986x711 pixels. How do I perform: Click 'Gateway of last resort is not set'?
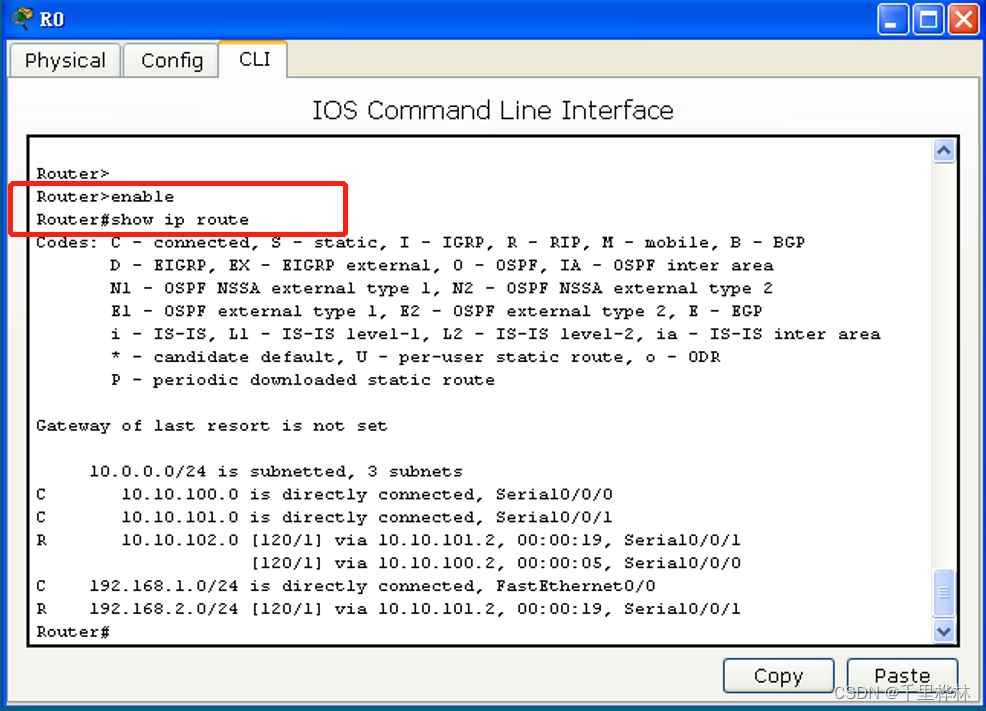[x=212, y=426]
